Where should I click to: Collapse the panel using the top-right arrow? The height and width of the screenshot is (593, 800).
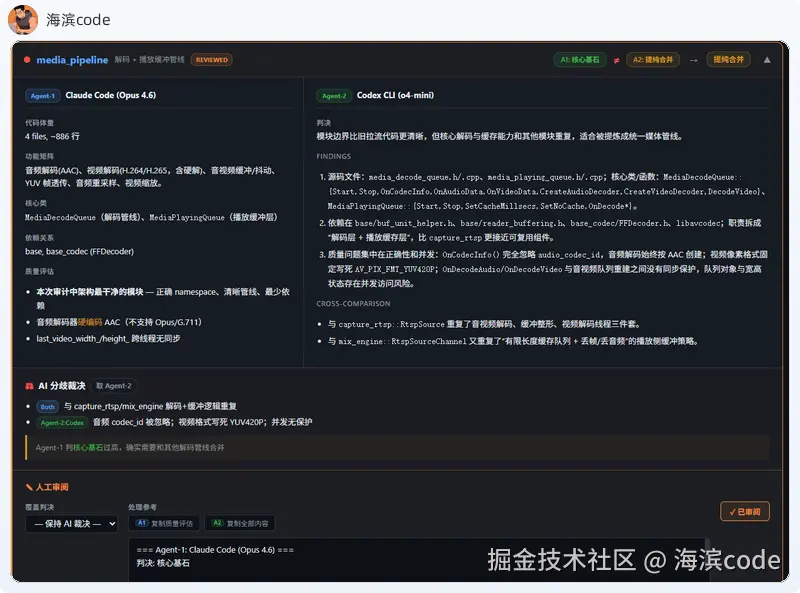(767, 60)
